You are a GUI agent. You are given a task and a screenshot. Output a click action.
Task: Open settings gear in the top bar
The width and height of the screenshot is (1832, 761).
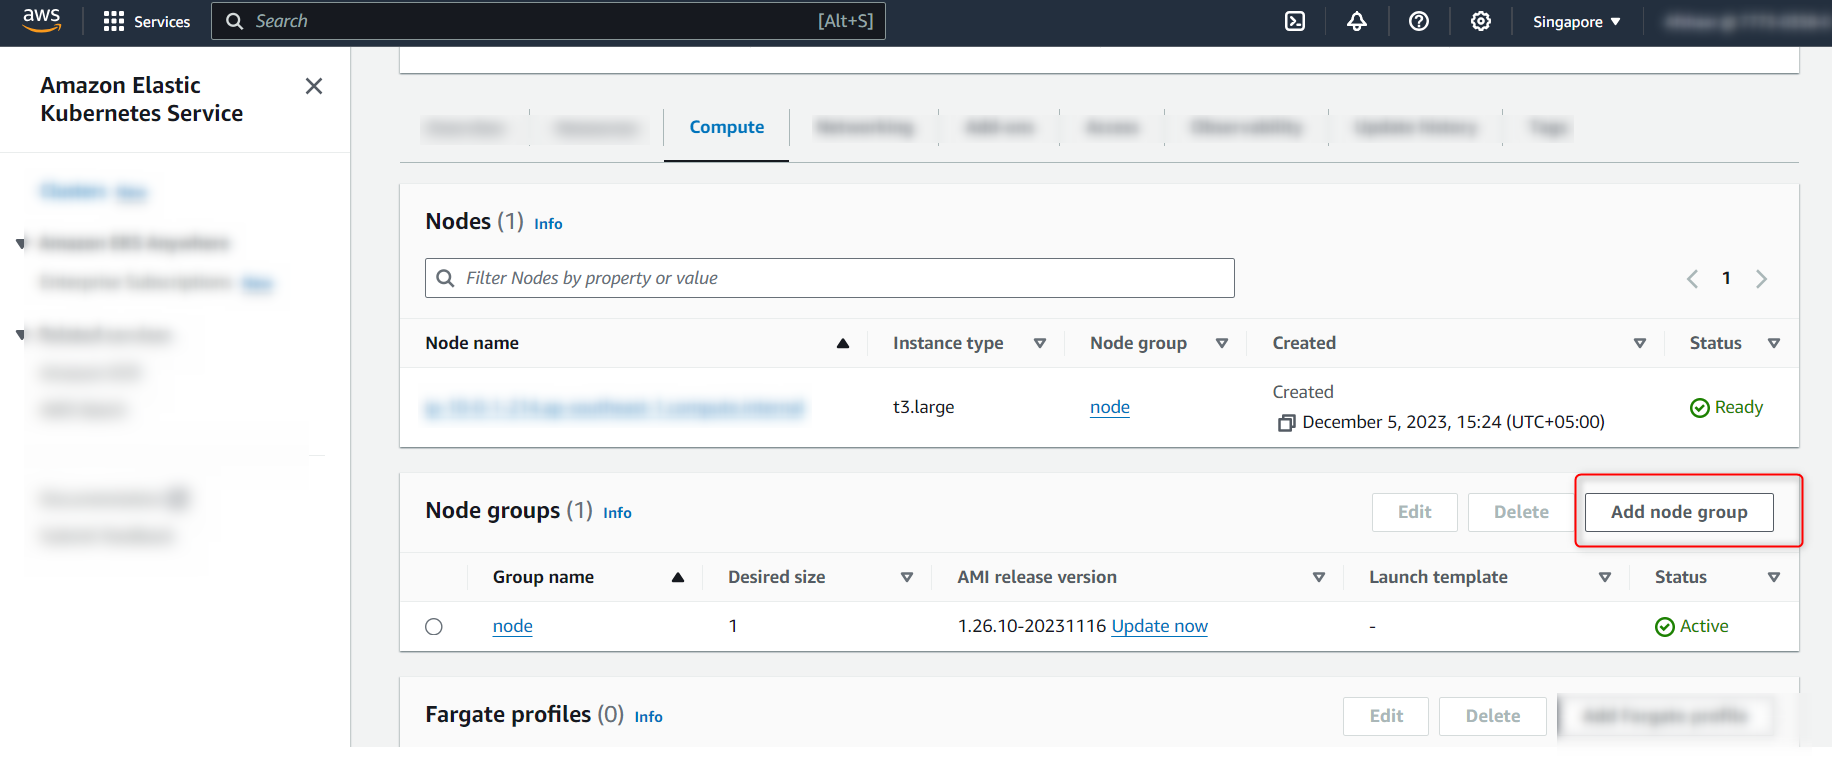1481,21
